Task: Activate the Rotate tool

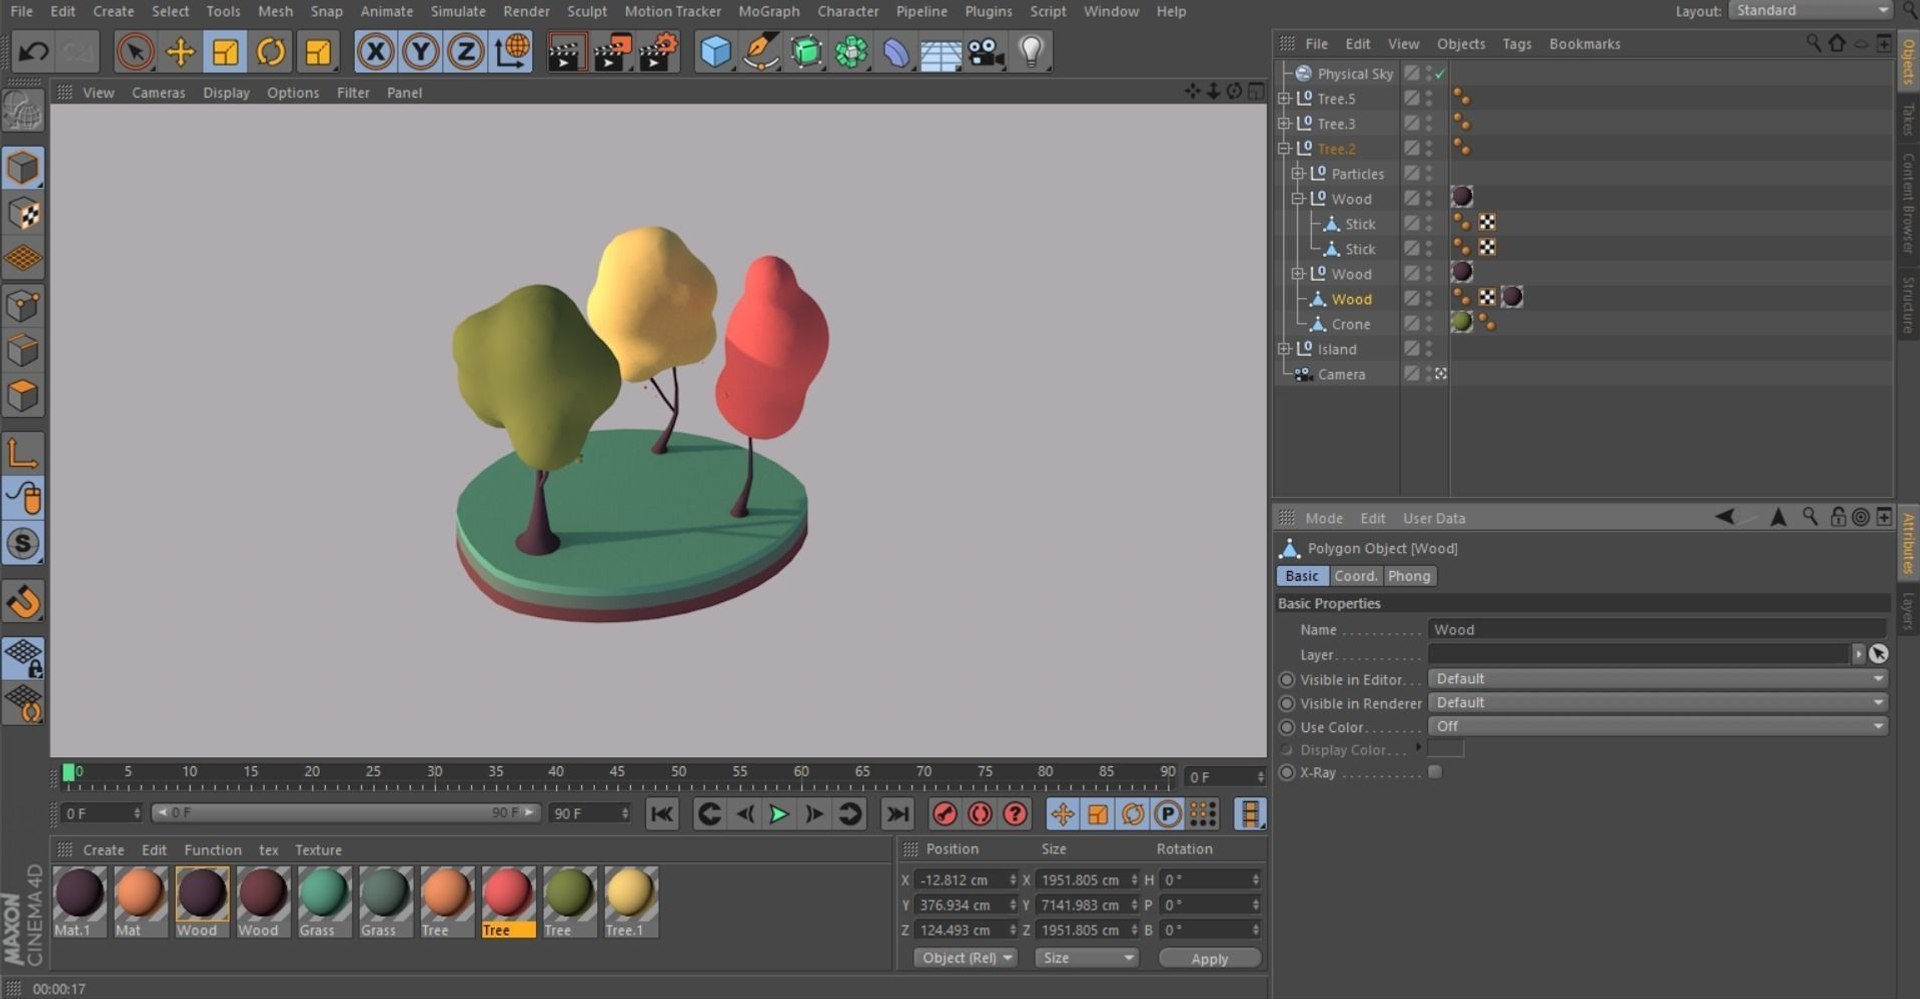Action: click(271, 52)
